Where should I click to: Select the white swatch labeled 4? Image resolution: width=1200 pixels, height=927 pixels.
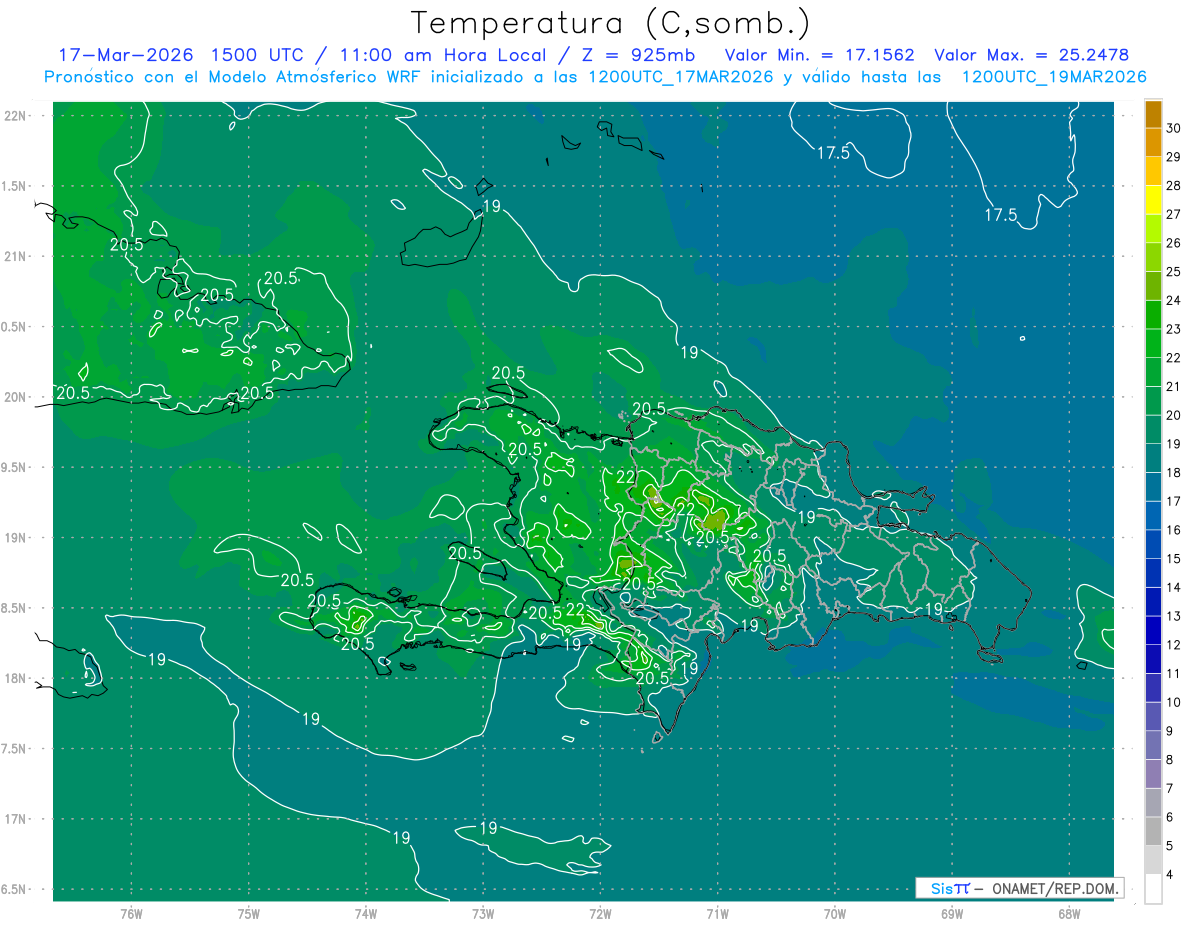tap(1153, 889)
